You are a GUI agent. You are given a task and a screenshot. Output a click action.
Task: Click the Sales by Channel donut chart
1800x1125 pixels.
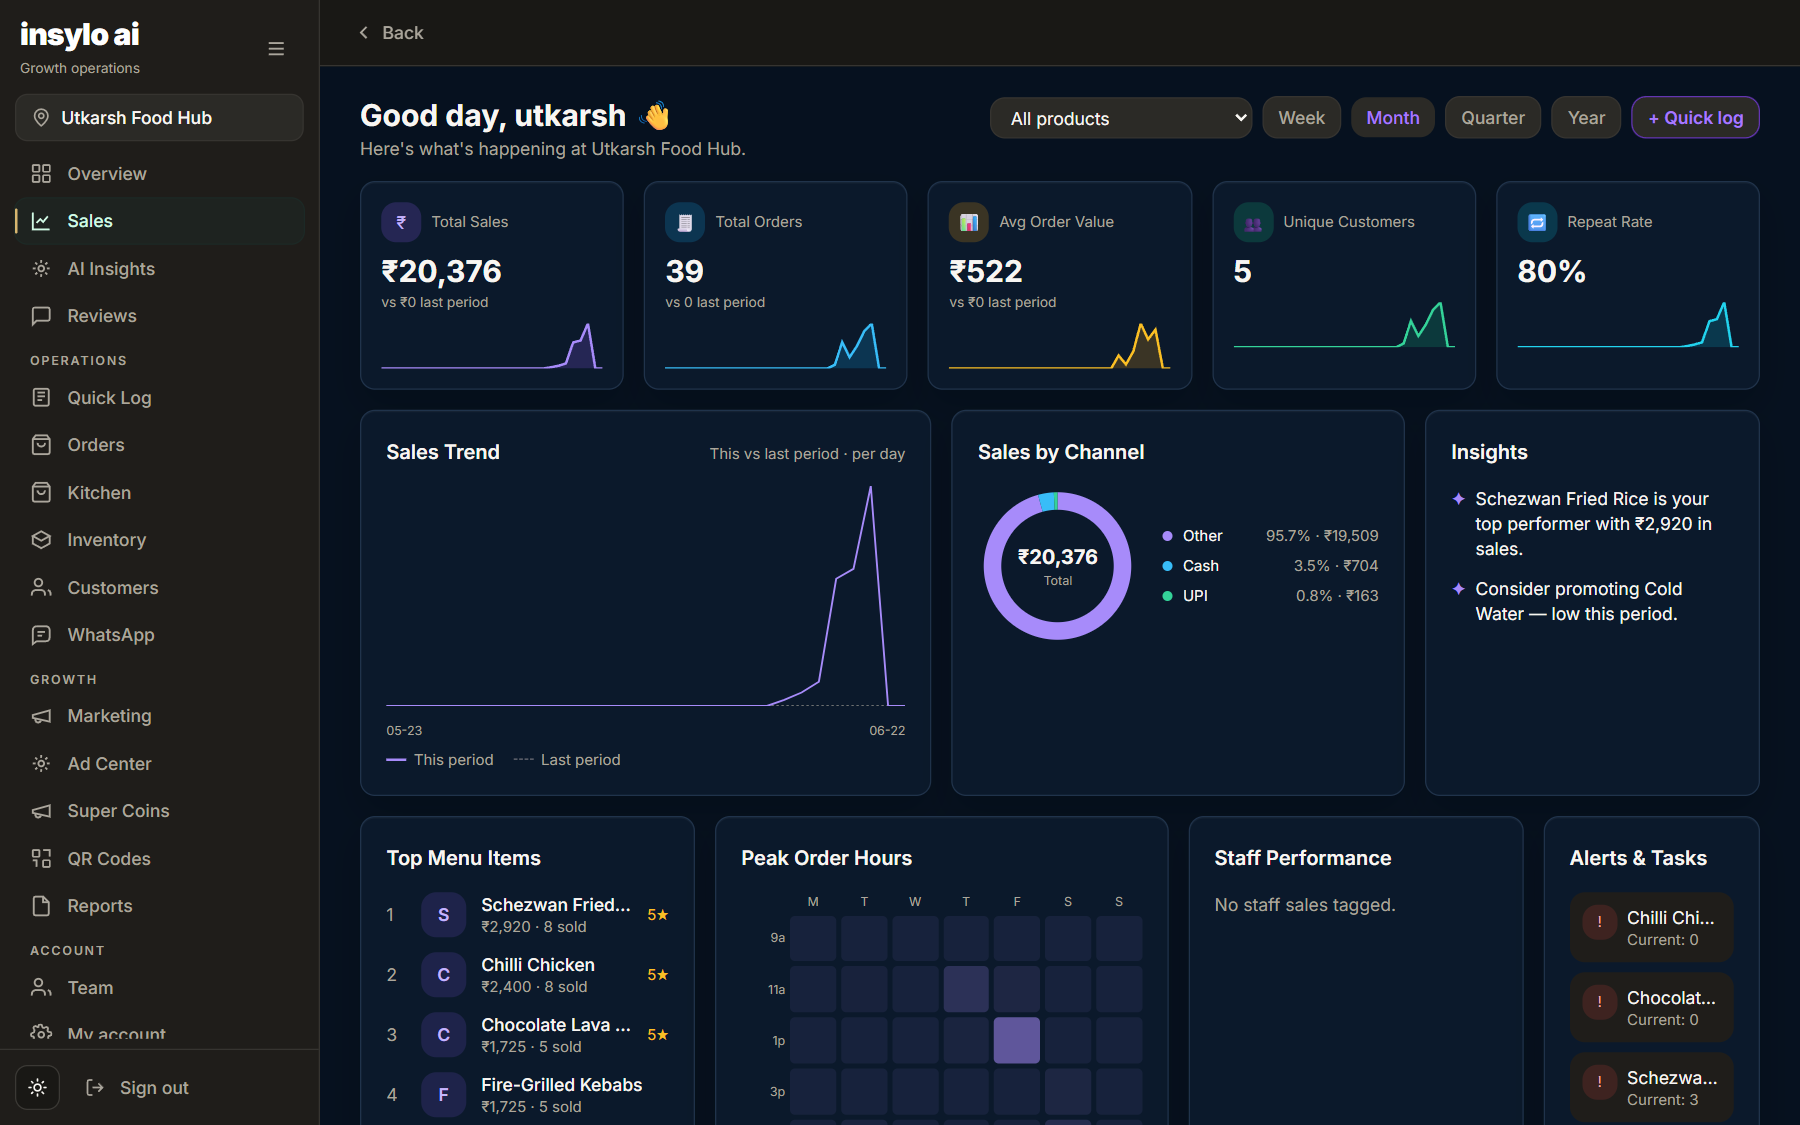point(1057,566)
